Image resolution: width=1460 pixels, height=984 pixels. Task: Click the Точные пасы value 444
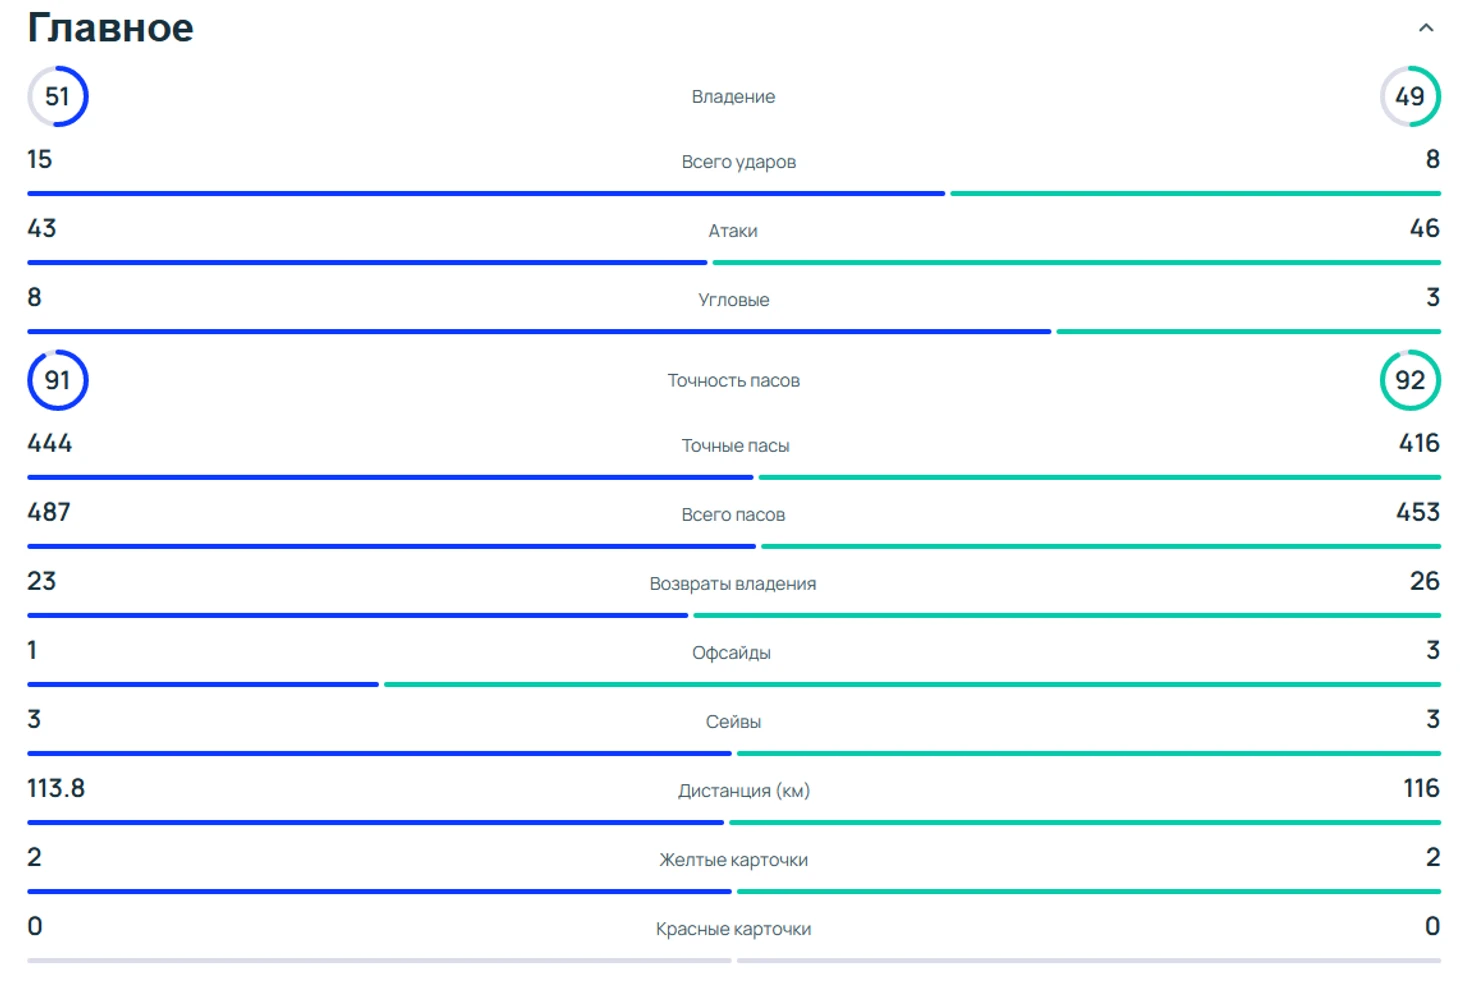coord(50,443)
